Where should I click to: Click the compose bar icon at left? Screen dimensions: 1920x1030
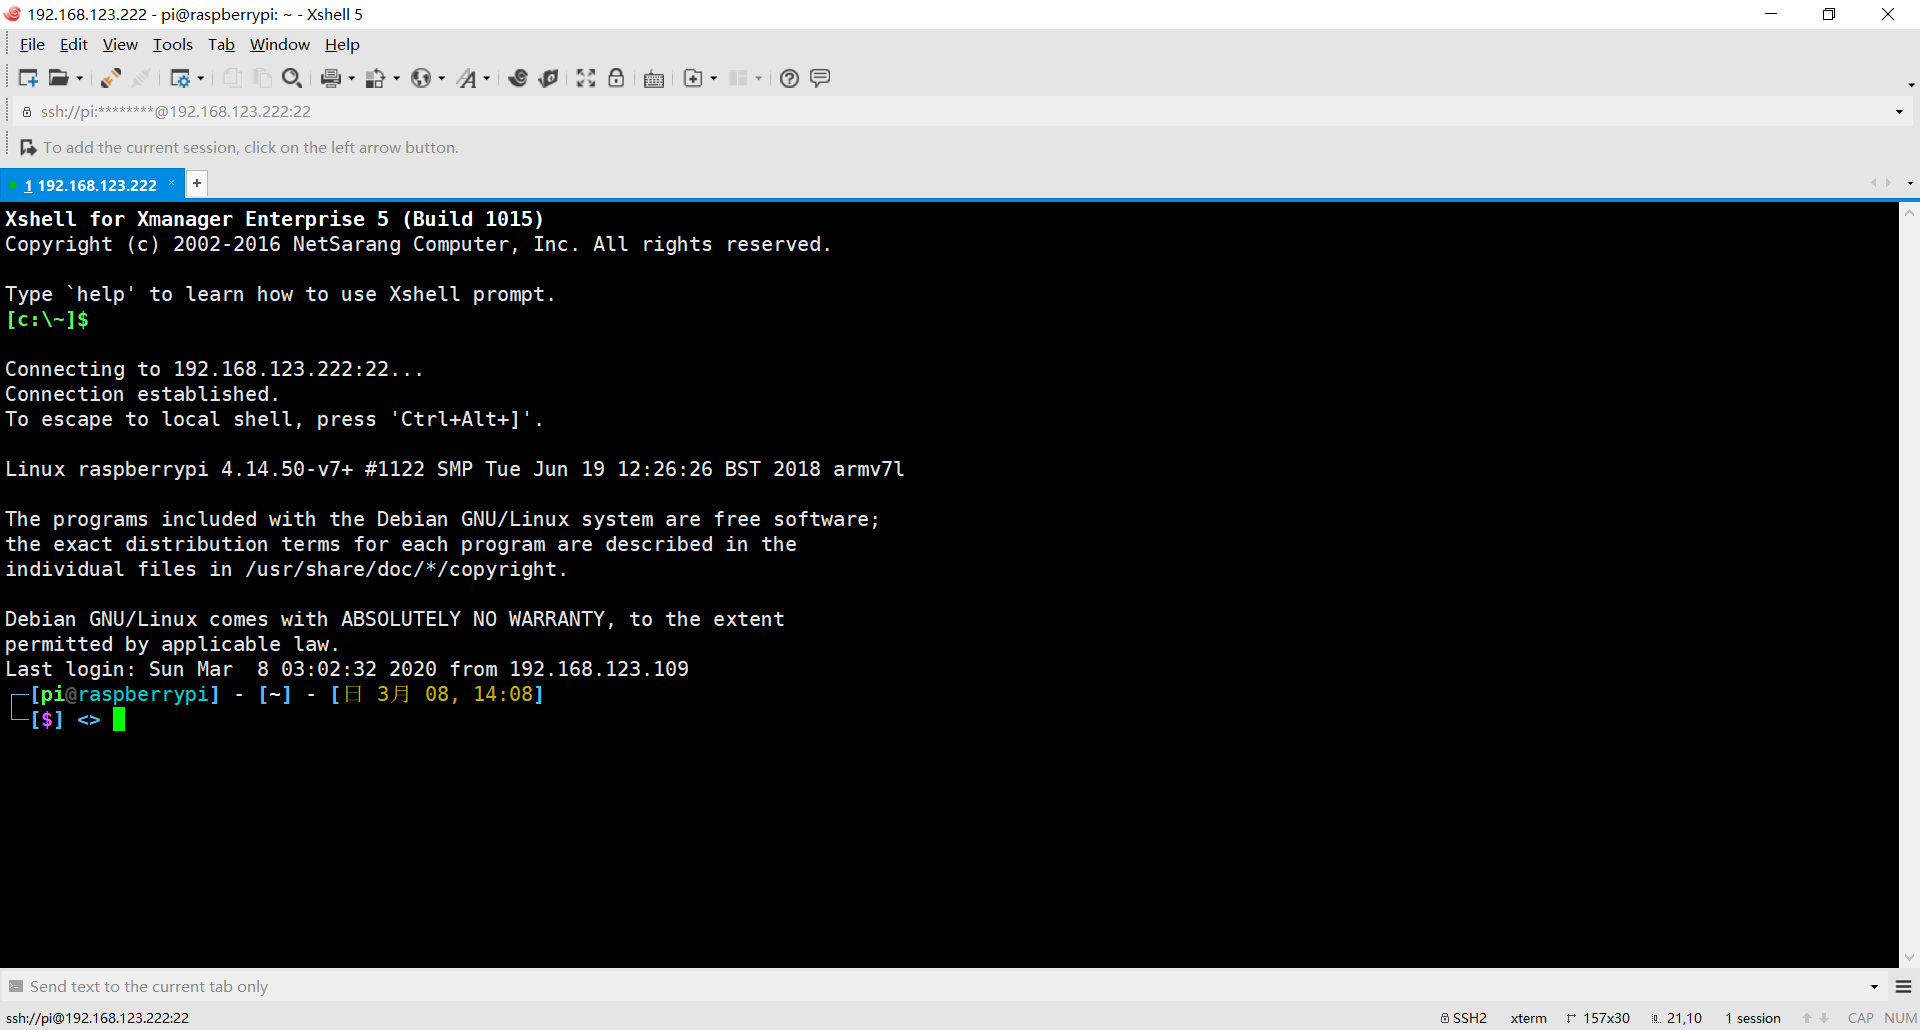pyautogui.click(x=15, y=986)
